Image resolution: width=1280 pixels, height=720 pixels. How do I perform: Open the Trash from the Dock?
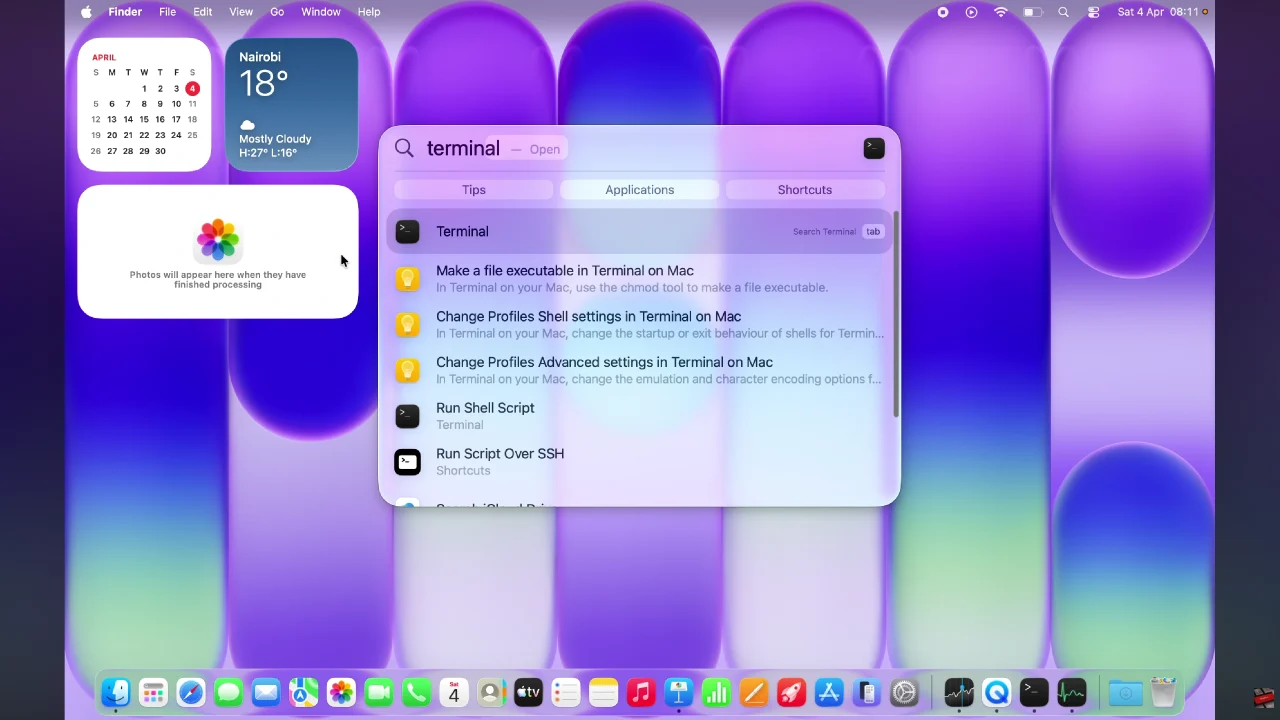1162,692
